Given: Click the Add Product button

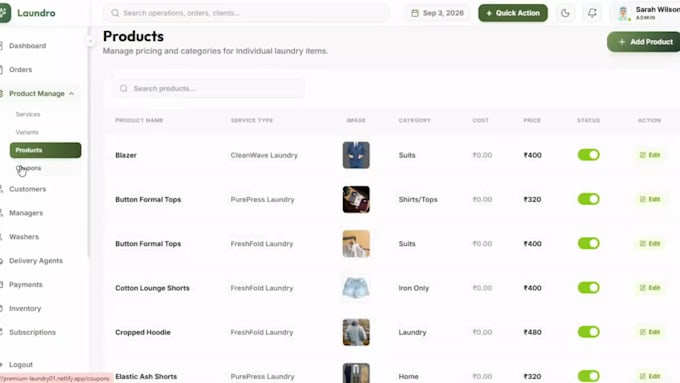Looking at the screenshot, I should 644,42.
